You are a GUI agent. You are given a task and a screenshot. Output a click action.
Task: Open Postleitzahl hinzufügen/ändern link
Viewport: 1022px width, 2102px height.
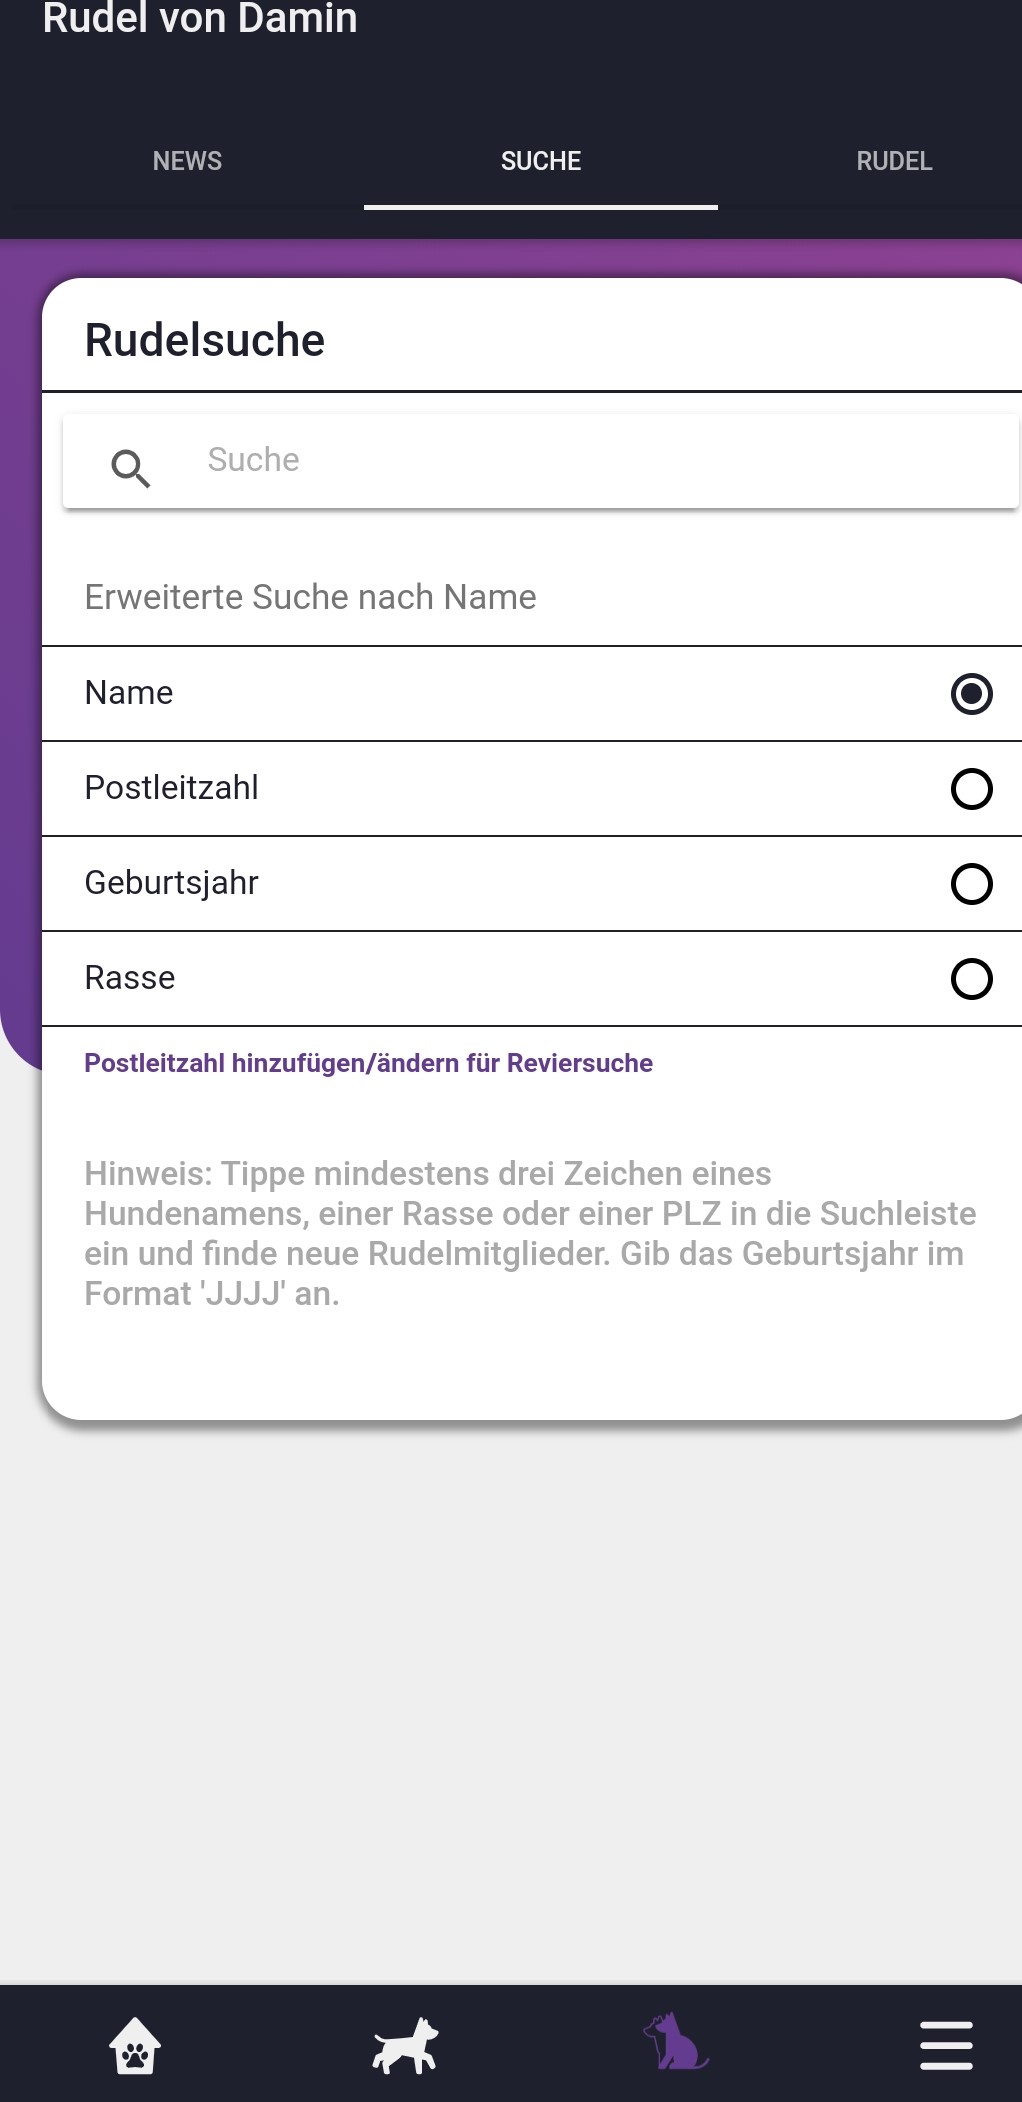click(368, 1063)
